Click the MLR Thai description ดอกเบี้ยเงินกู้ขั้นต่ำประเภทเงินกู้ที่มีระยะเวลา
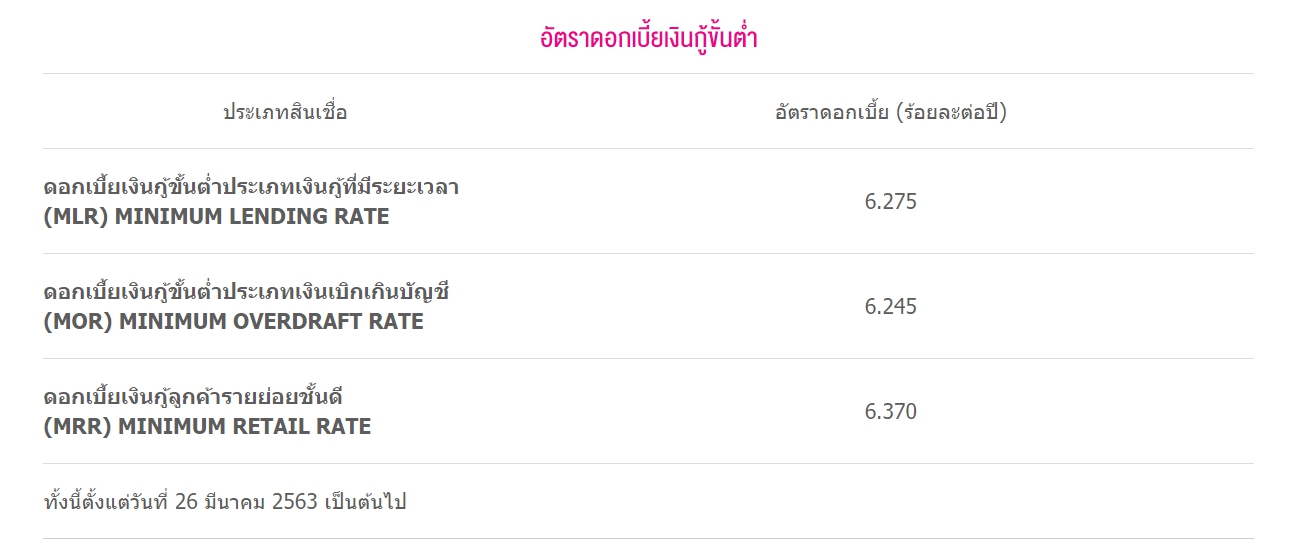The height and width of the screenshot is (546, 1293). [x=251, y=186]
